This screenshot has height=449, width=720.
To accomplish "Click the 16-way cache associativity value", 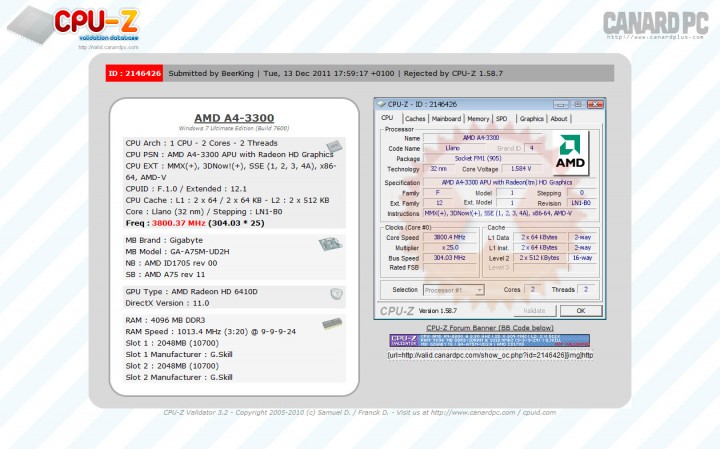I will (x=582, y=258).
